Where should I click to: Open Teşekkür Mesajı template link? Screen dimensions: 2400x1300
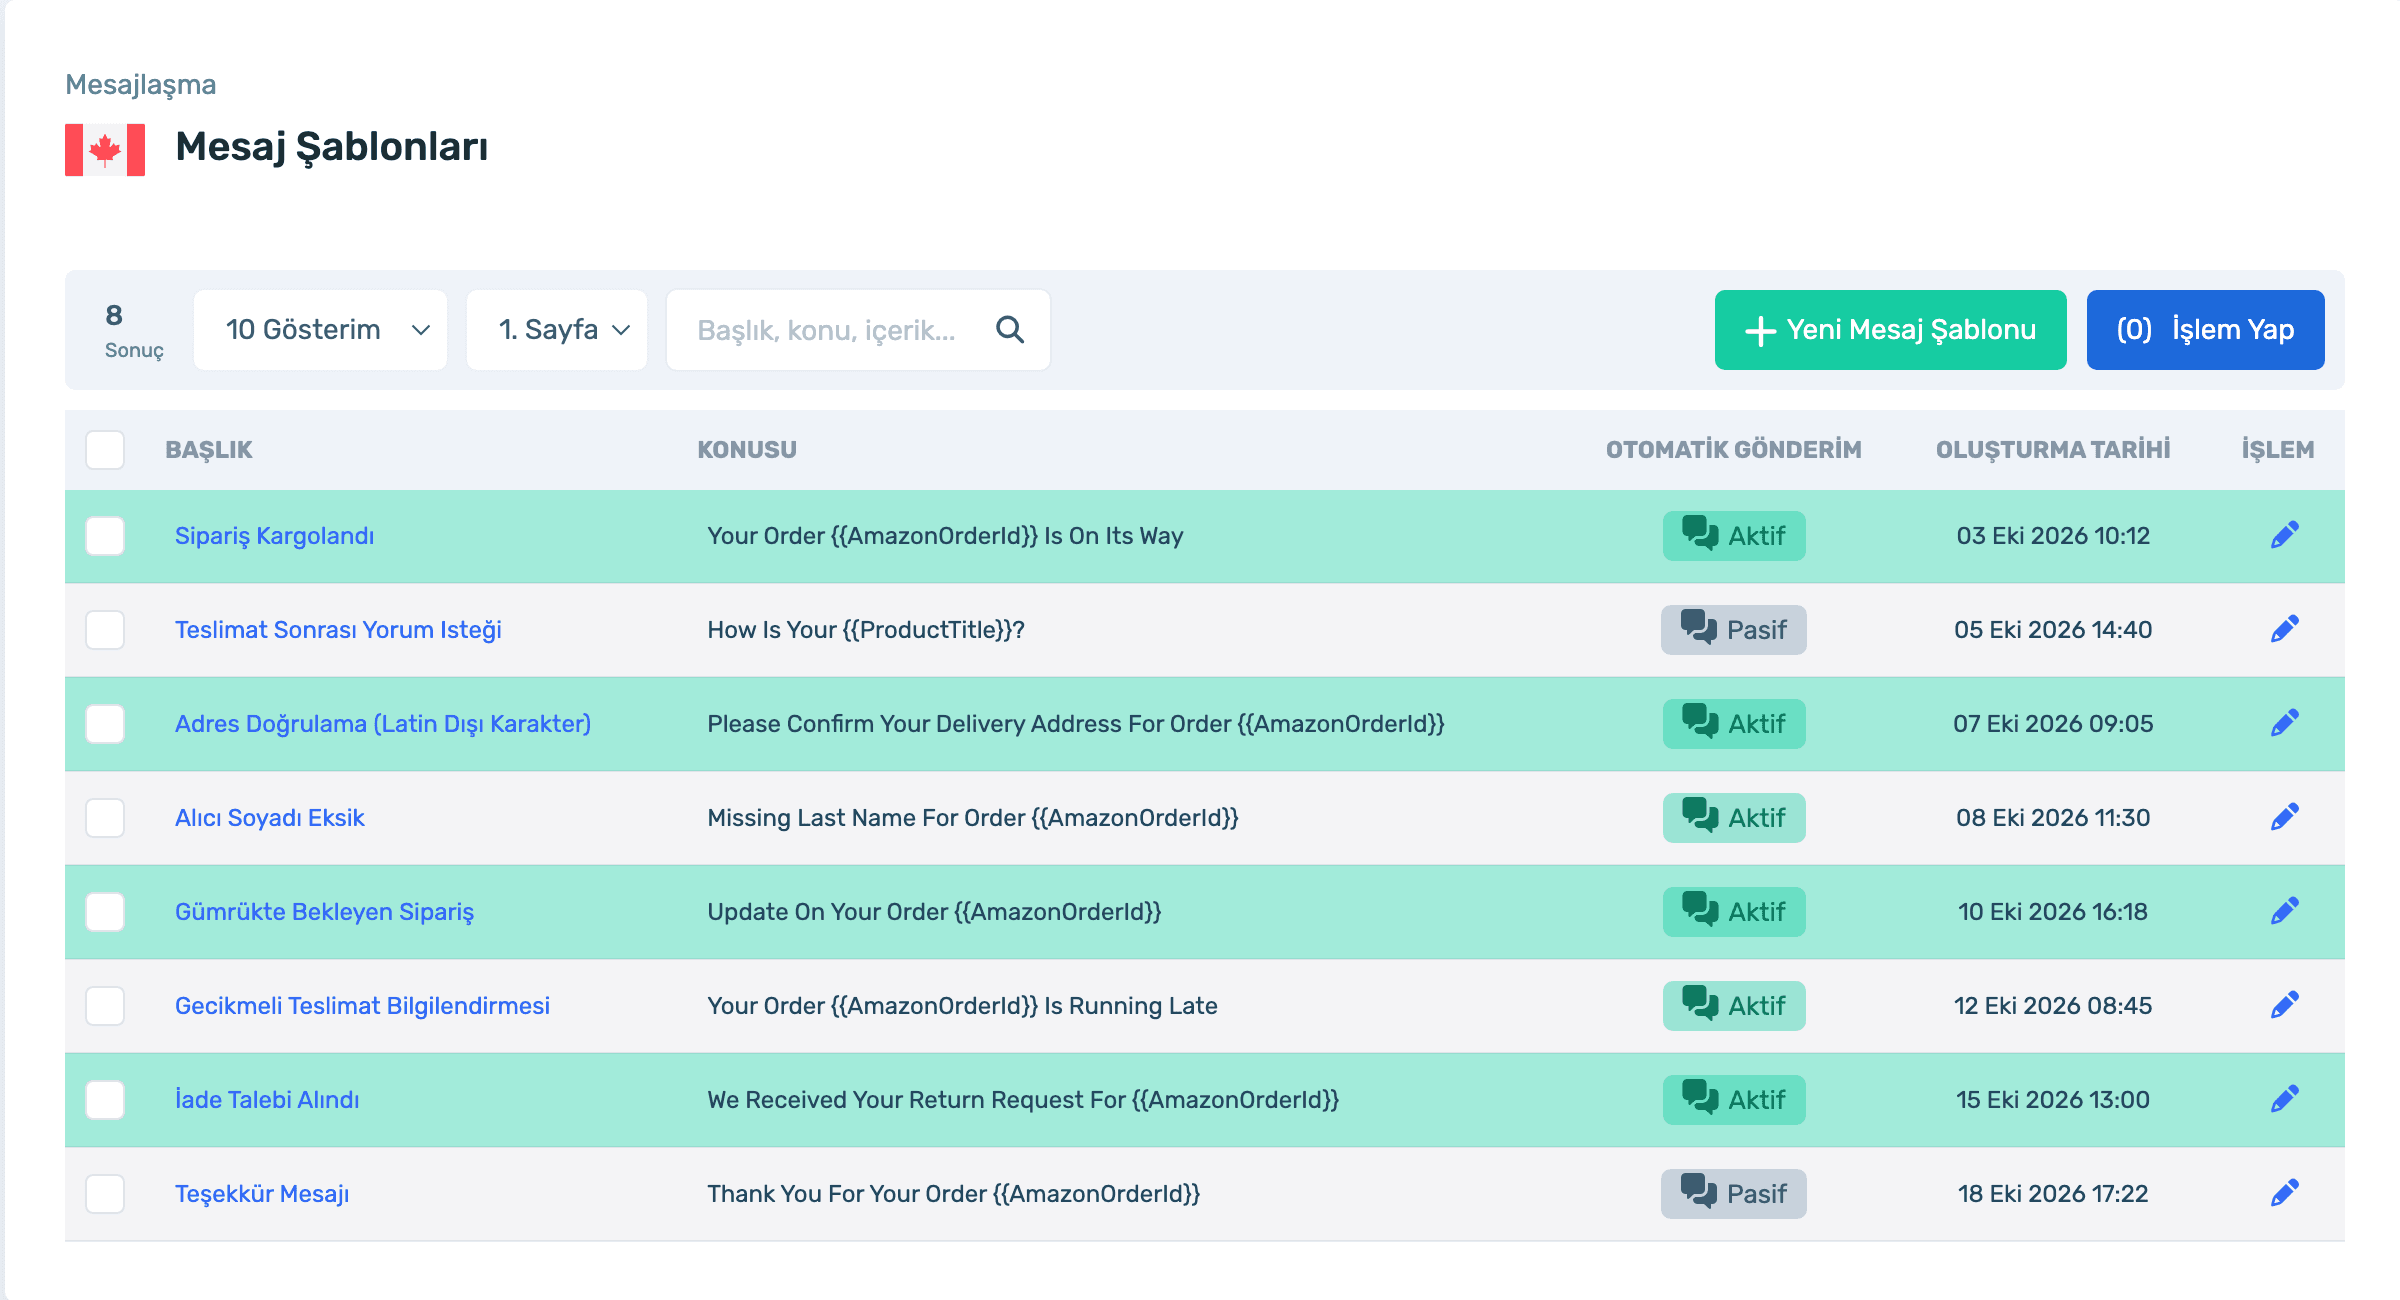[x=262, y=1194]
